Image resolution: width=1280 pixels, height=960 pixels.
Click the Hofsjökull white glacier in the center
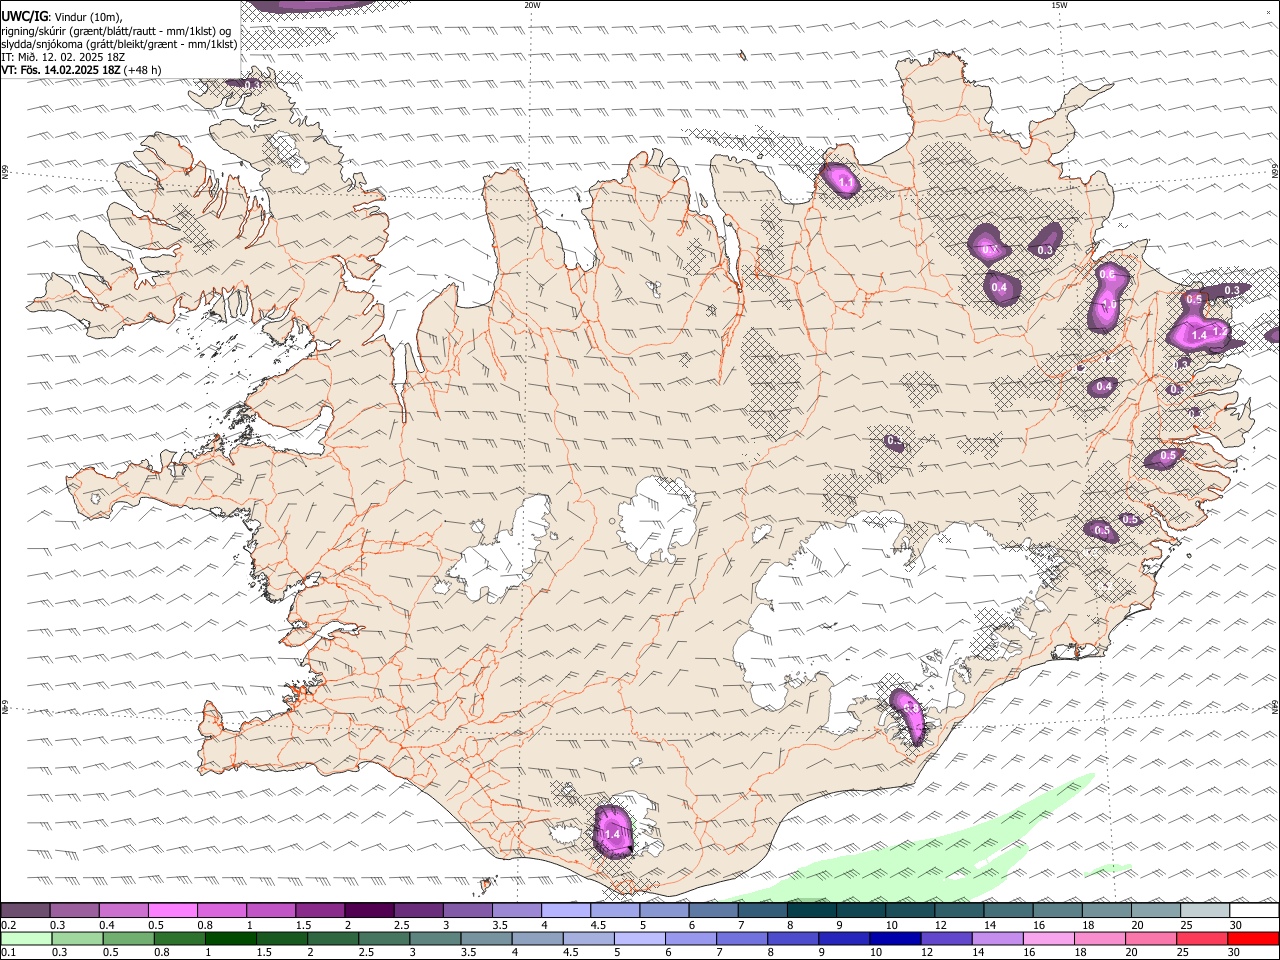click(x=658, y=518)
